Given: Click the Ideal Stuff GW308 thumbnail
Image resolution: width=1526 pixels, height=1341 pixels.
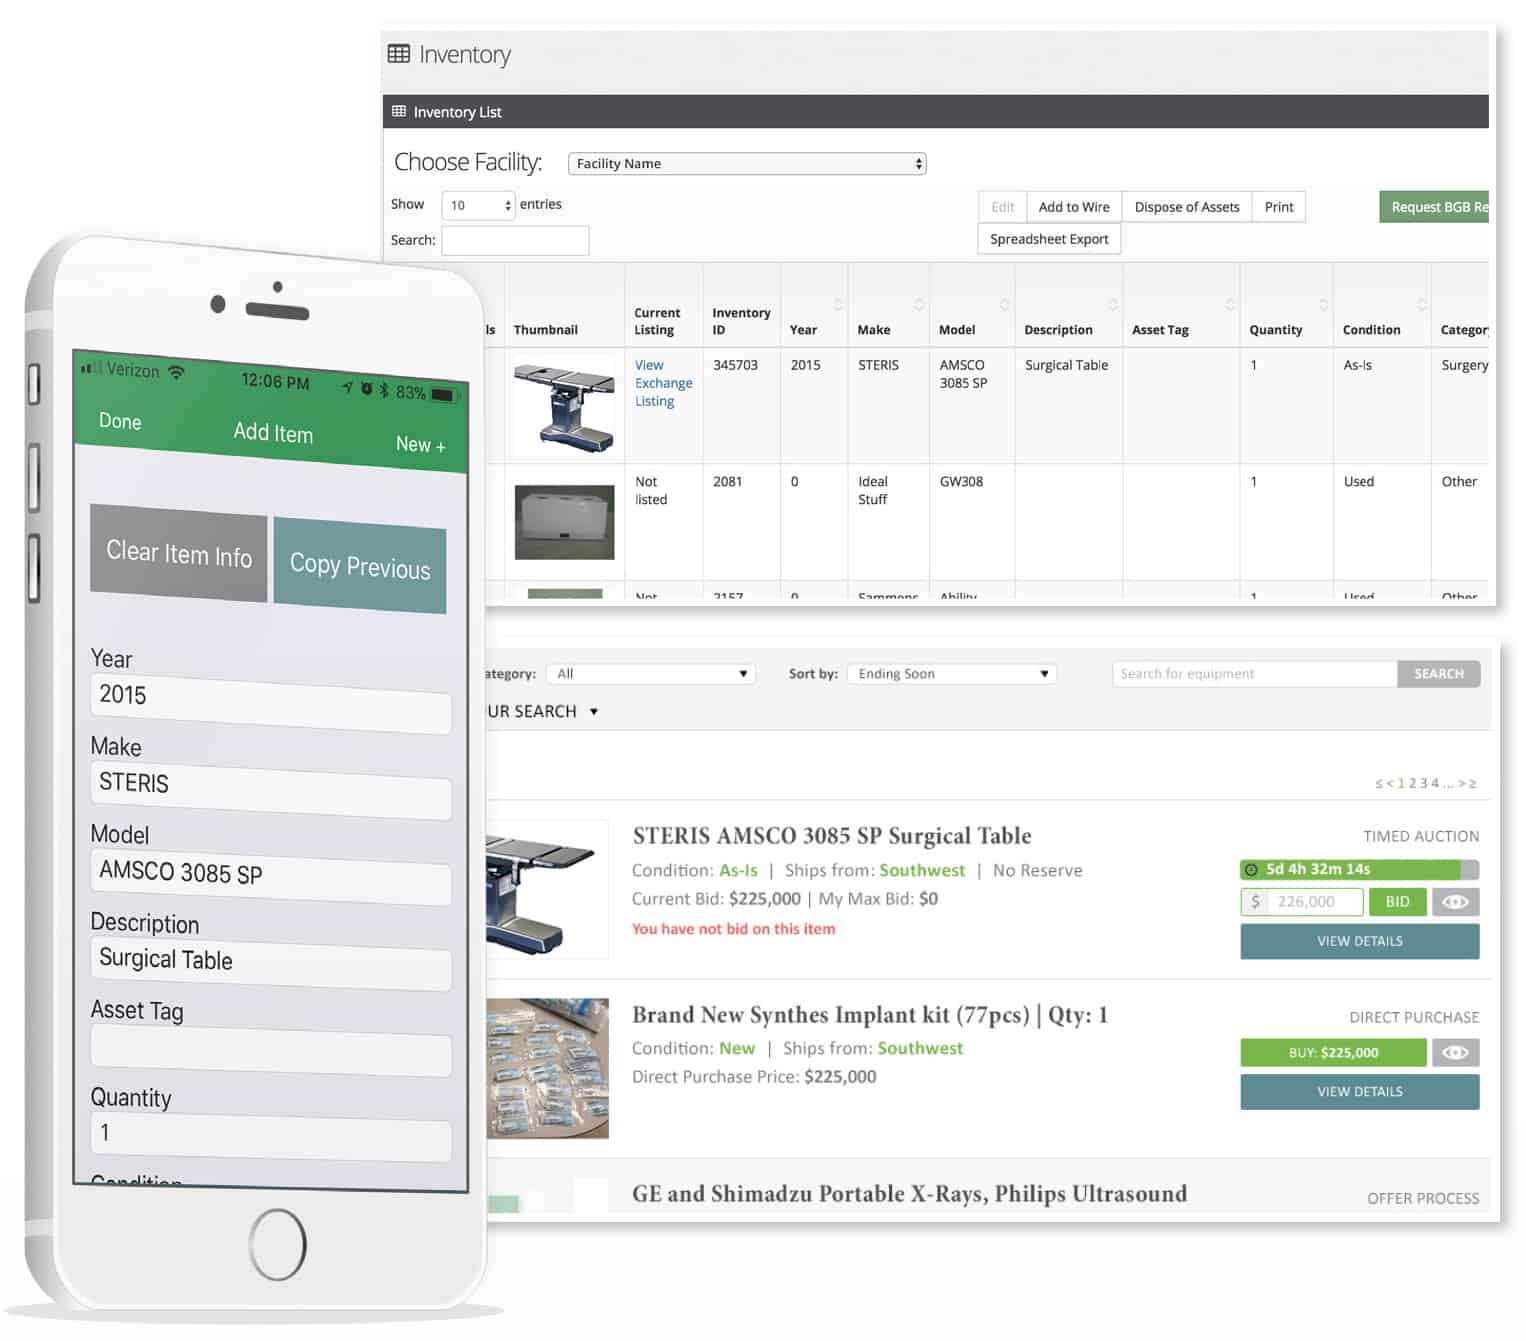Looking at the screenshot, I should pos(564,522).
